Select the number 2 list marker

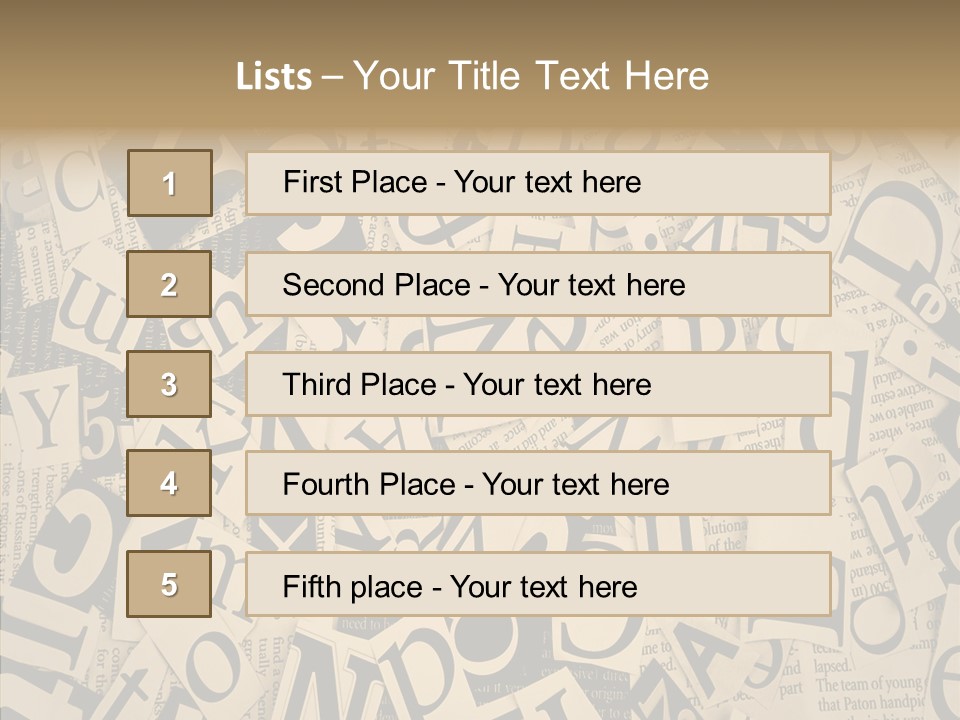[169, 284]
